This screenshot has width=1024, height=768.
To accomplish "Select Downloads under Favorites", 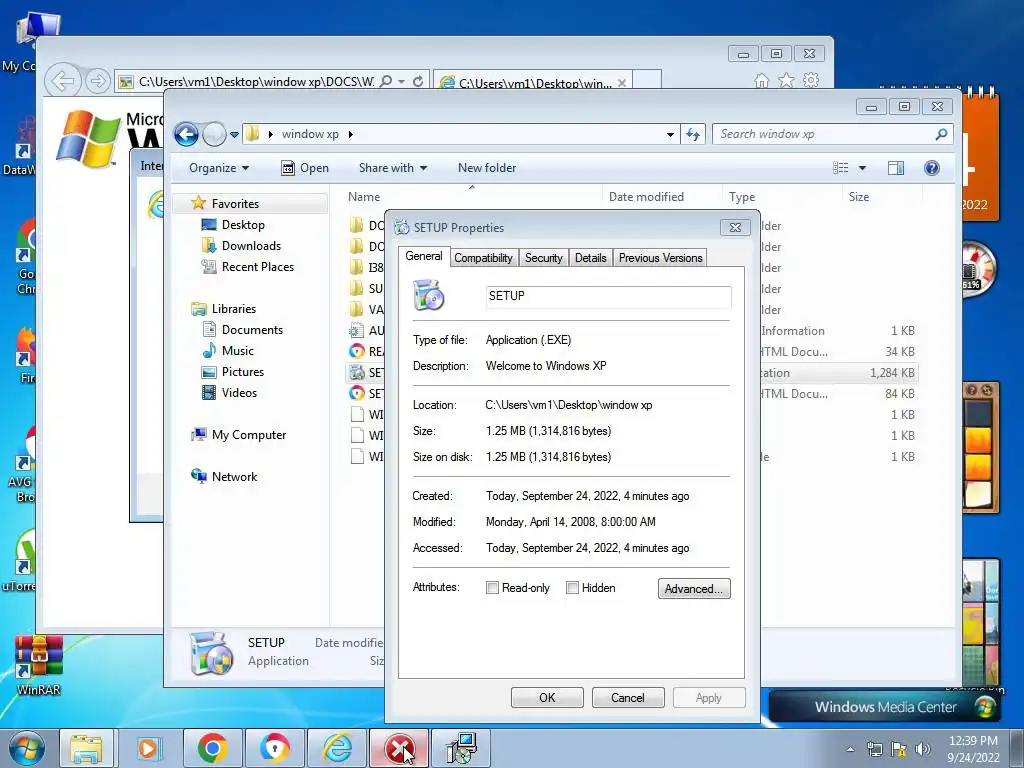I will [251, 246].
